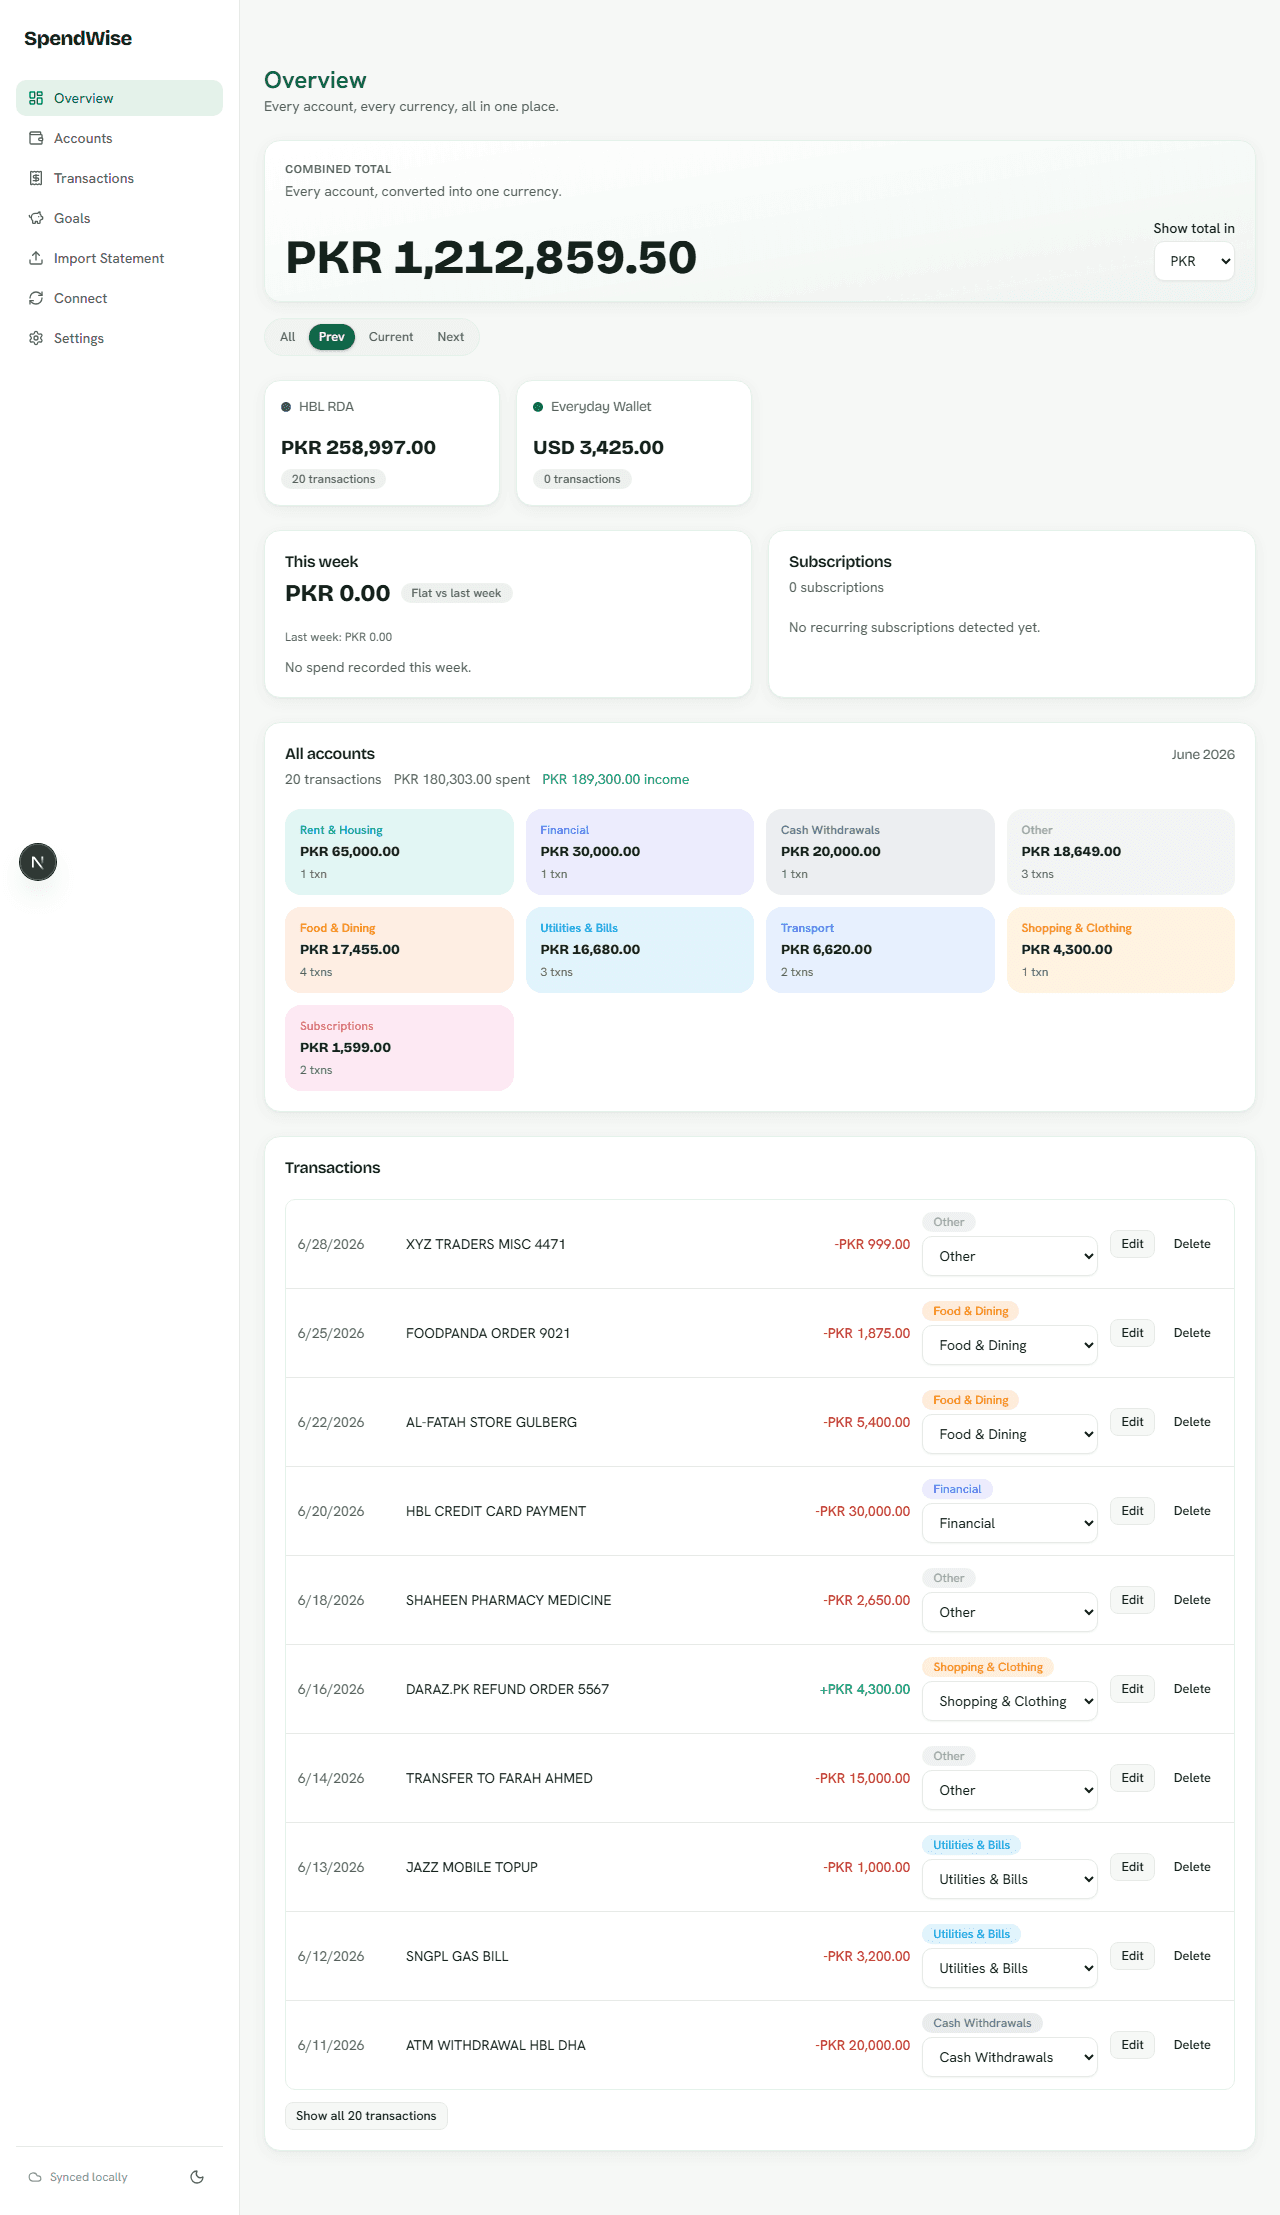Viewport: 1280px width, 2215px height.
Task: Delete the ATM WITHDRAWAL HBL DHA transaction
Action: point(1192,2045)
